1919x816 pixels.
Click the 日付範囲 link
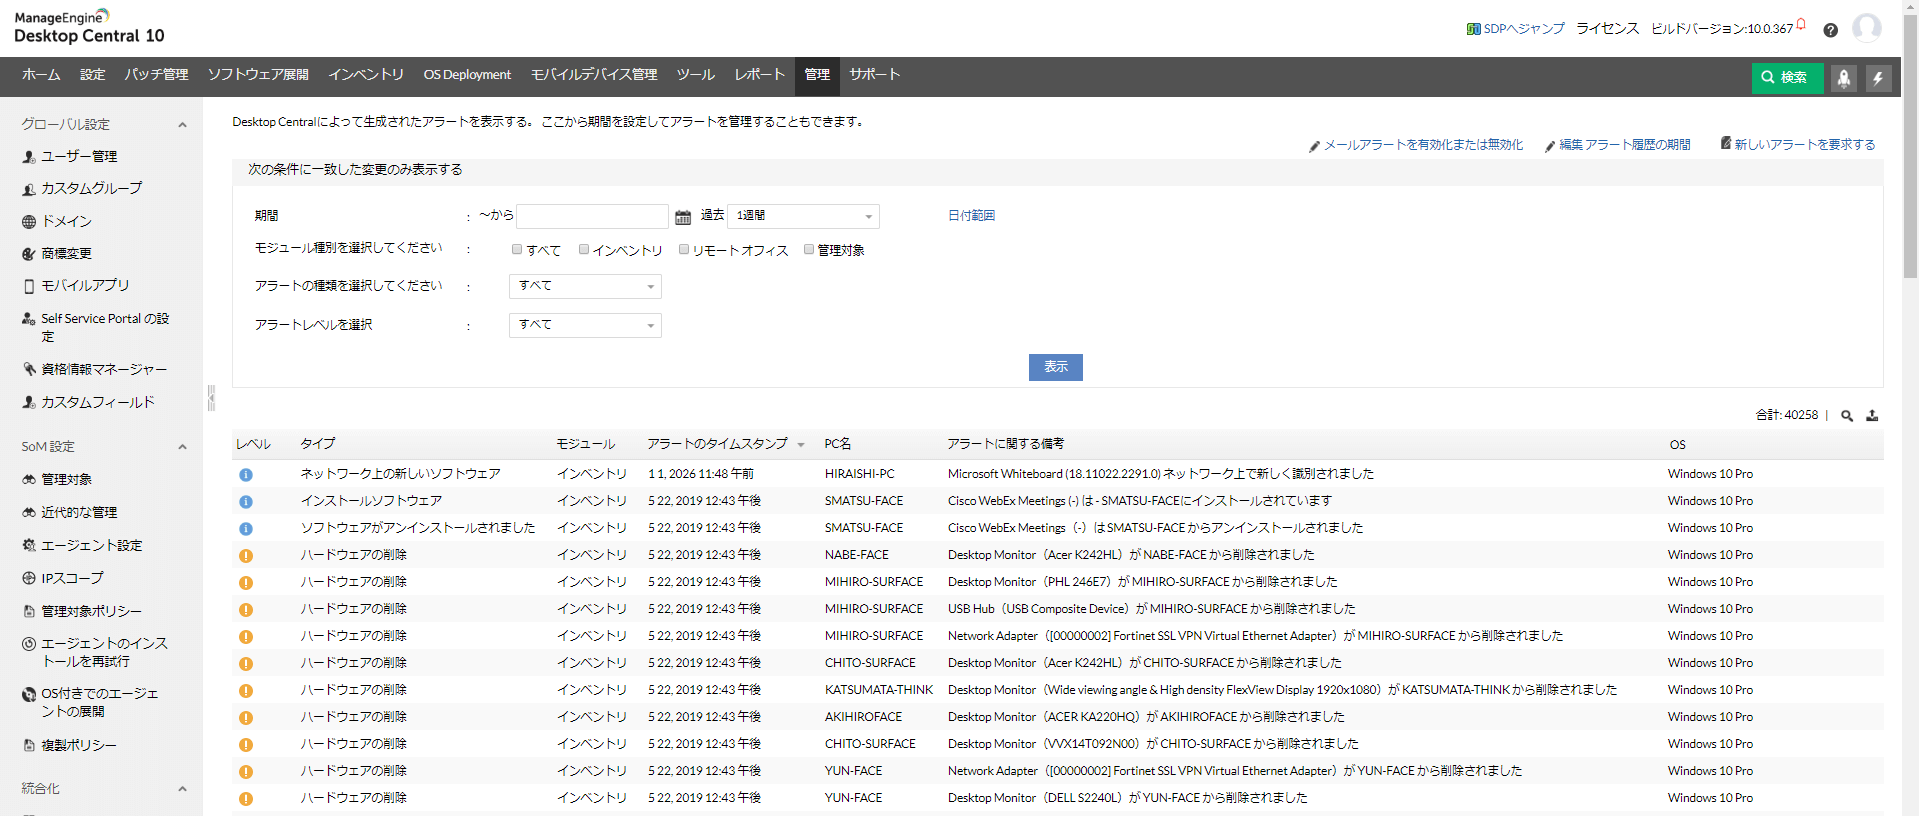tap(971, 216)
